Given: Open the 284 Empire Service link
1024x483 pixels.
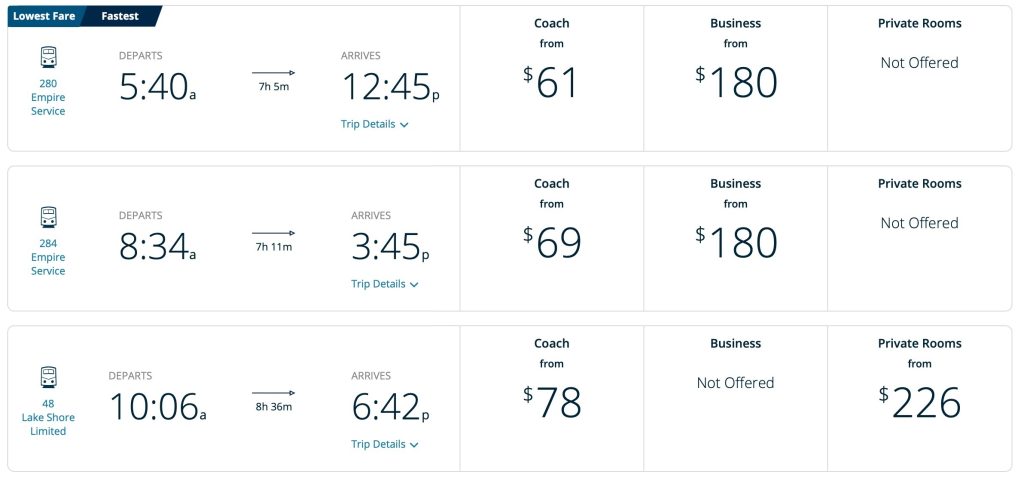Looking at the screenshot, I should 48,257.
